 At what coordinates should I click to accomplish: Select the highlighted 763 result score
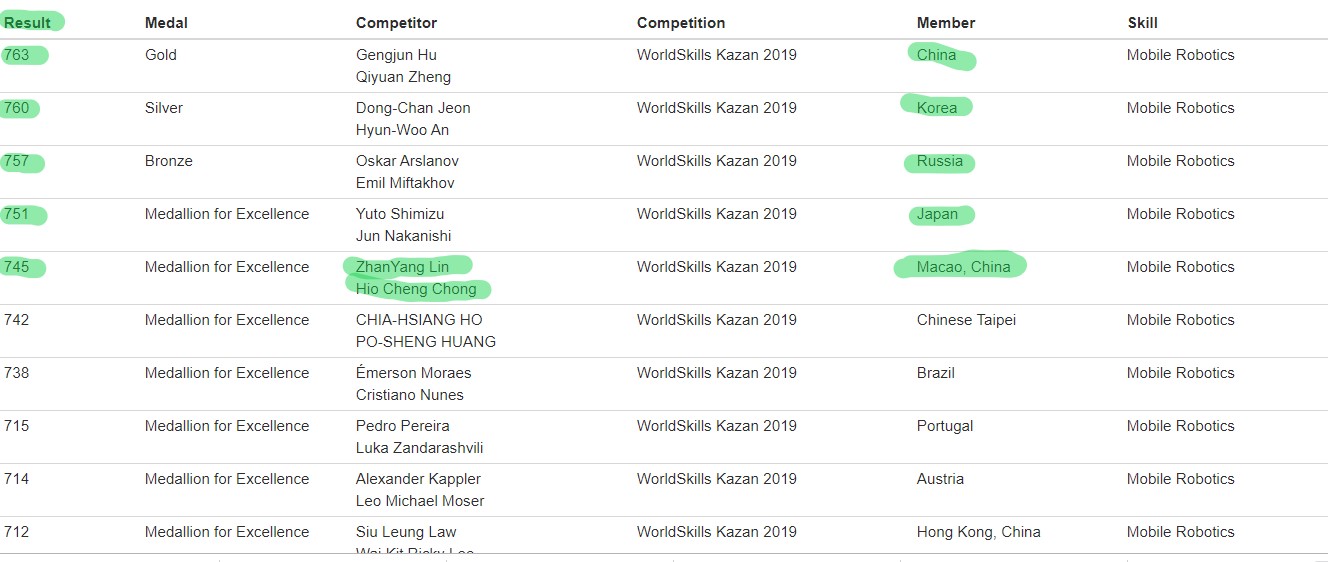point(16,55)
